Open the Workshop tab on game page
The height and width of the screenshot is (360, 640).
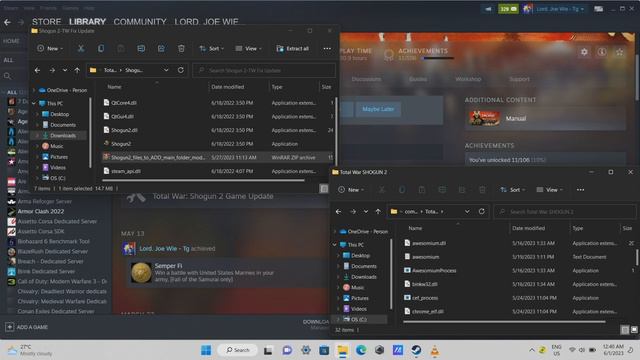click(468, 79)
